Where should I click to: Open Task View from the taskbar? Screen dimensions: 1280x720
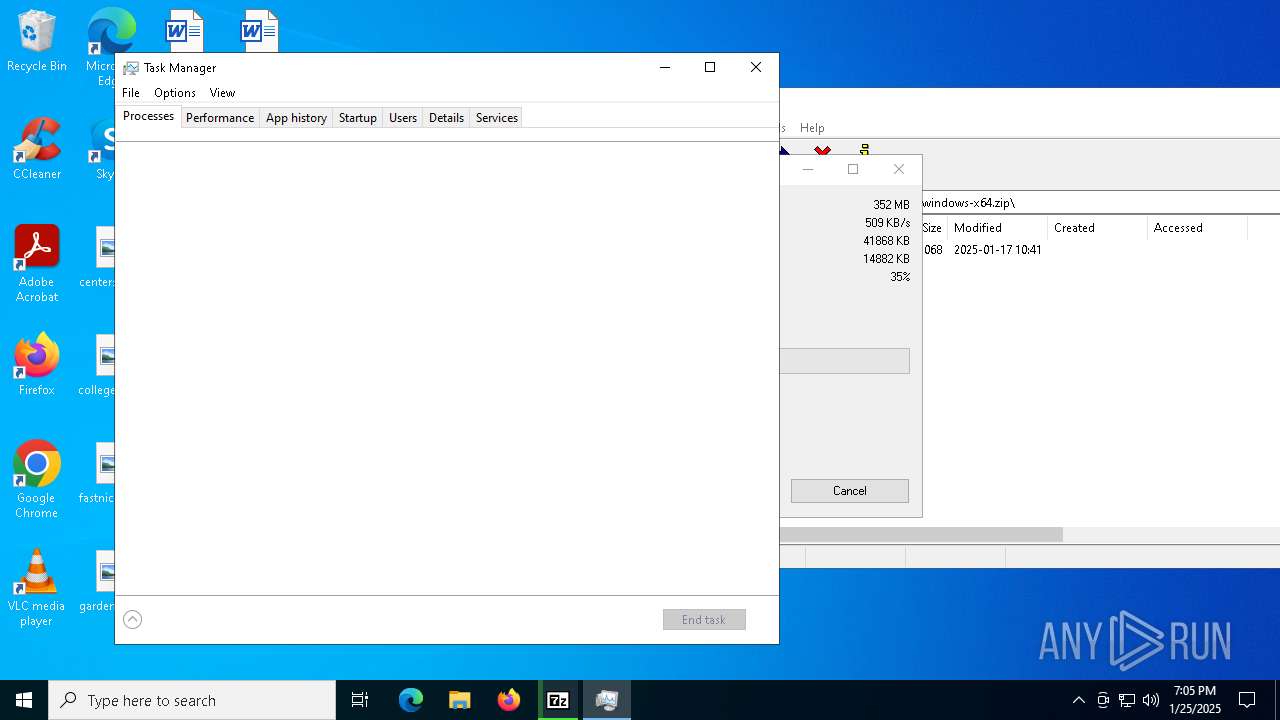pyautogui.click(x=360, y=700)
